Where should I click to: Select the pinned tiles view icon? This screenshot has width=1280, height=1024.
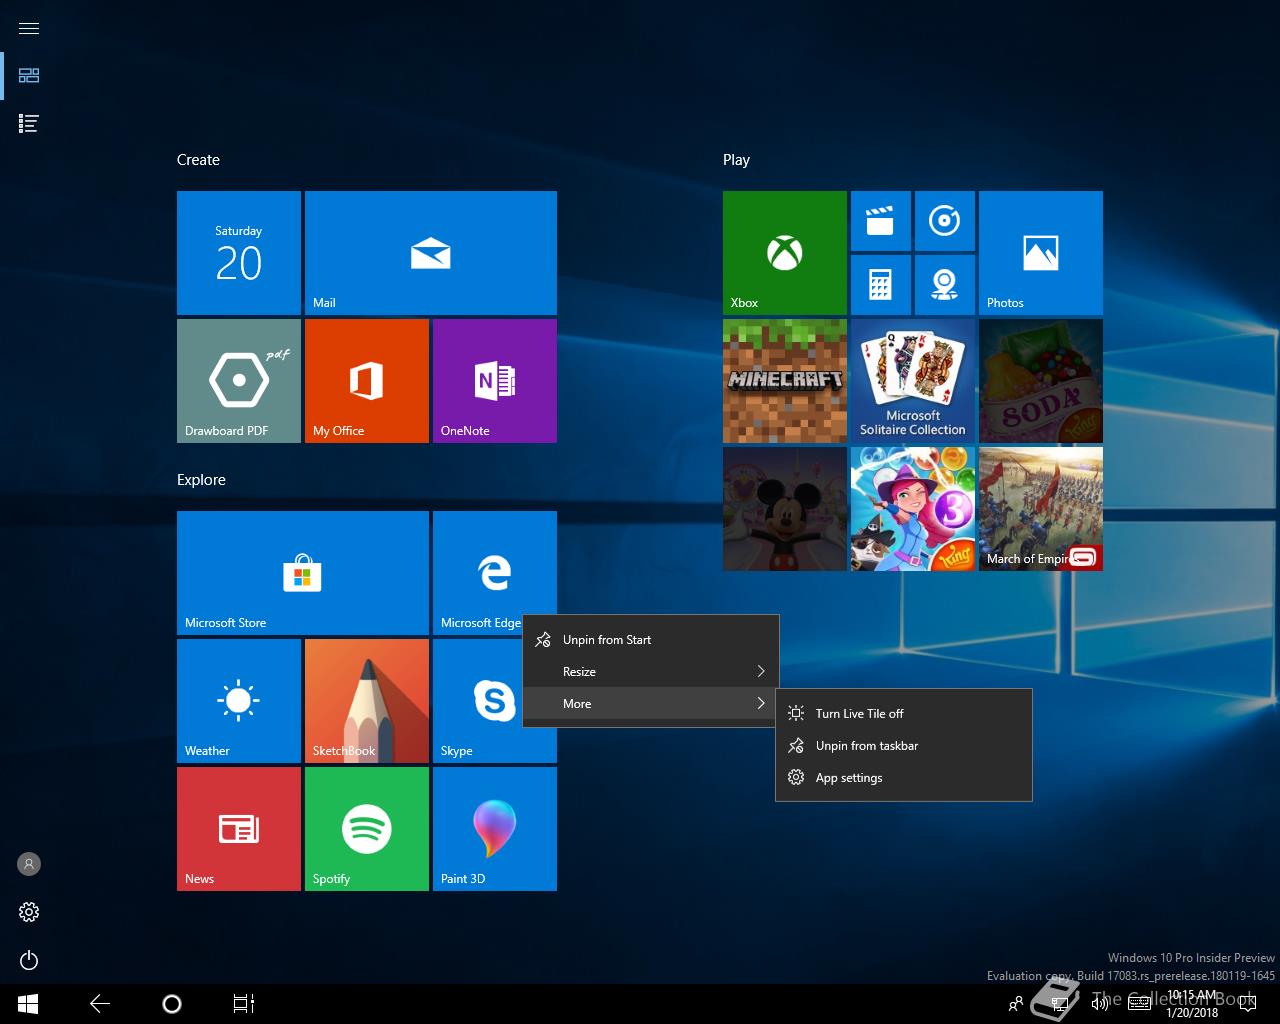(x=29, y=76)
